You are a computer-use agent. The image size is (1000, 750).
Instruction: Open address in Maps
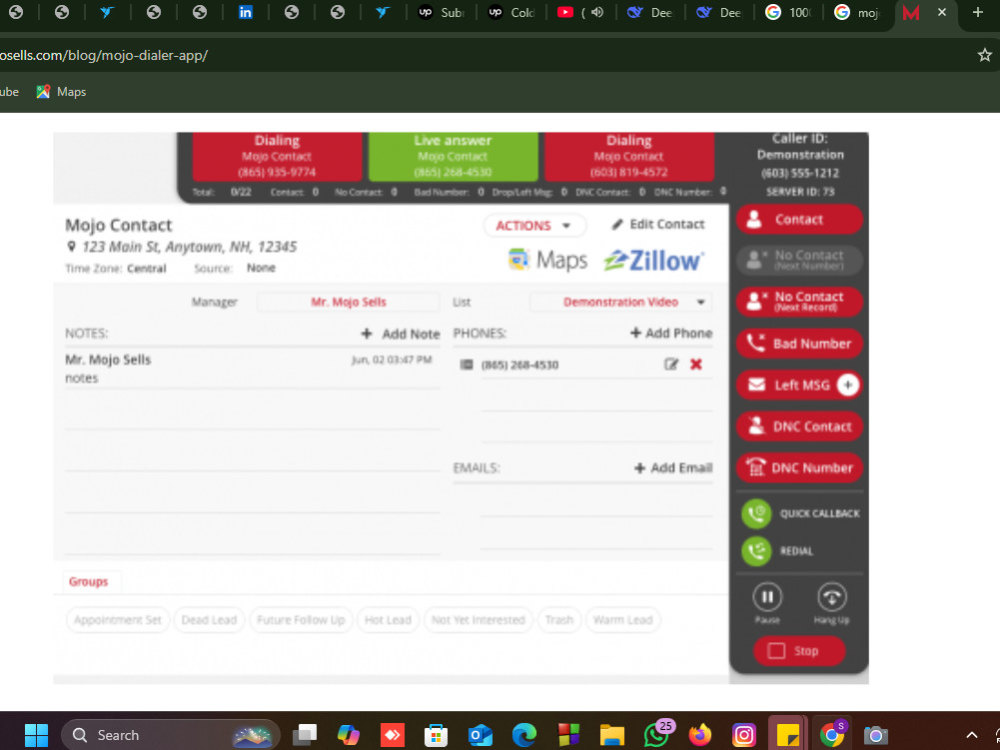tap(548, 260)
